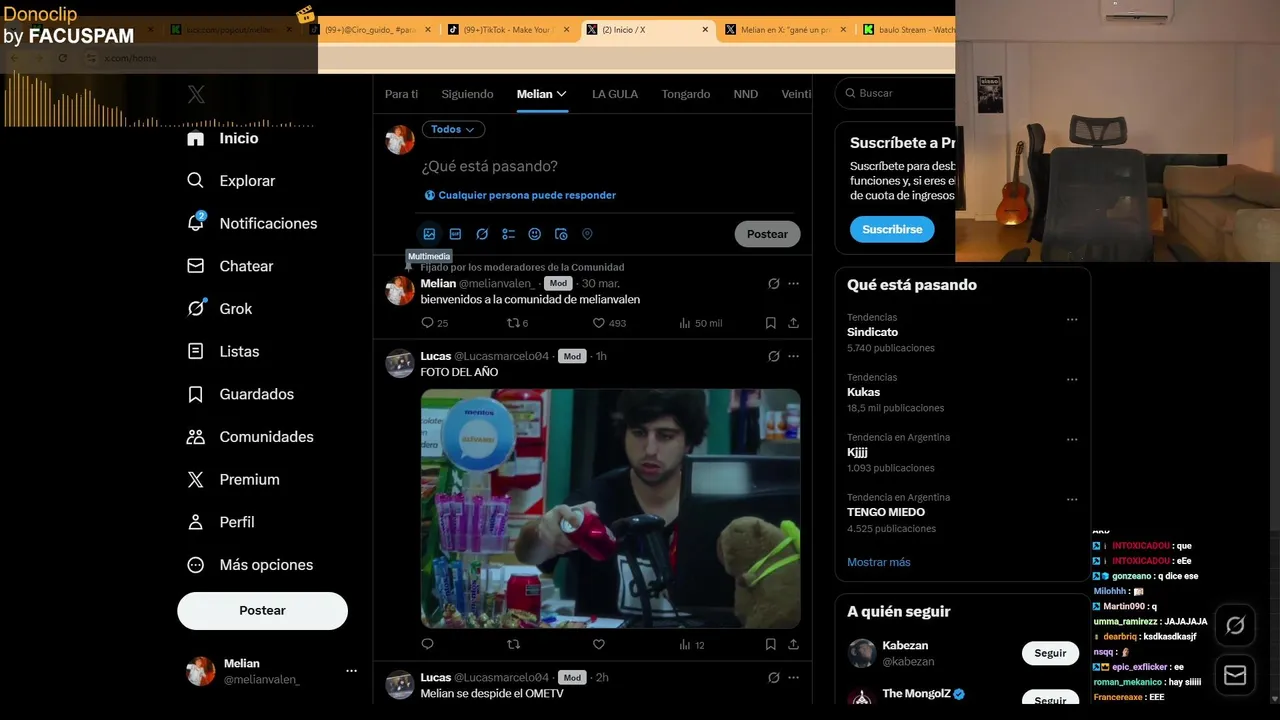Switch to TikTok browser tab
The image size is (1280, 720).
click(510, 30)
